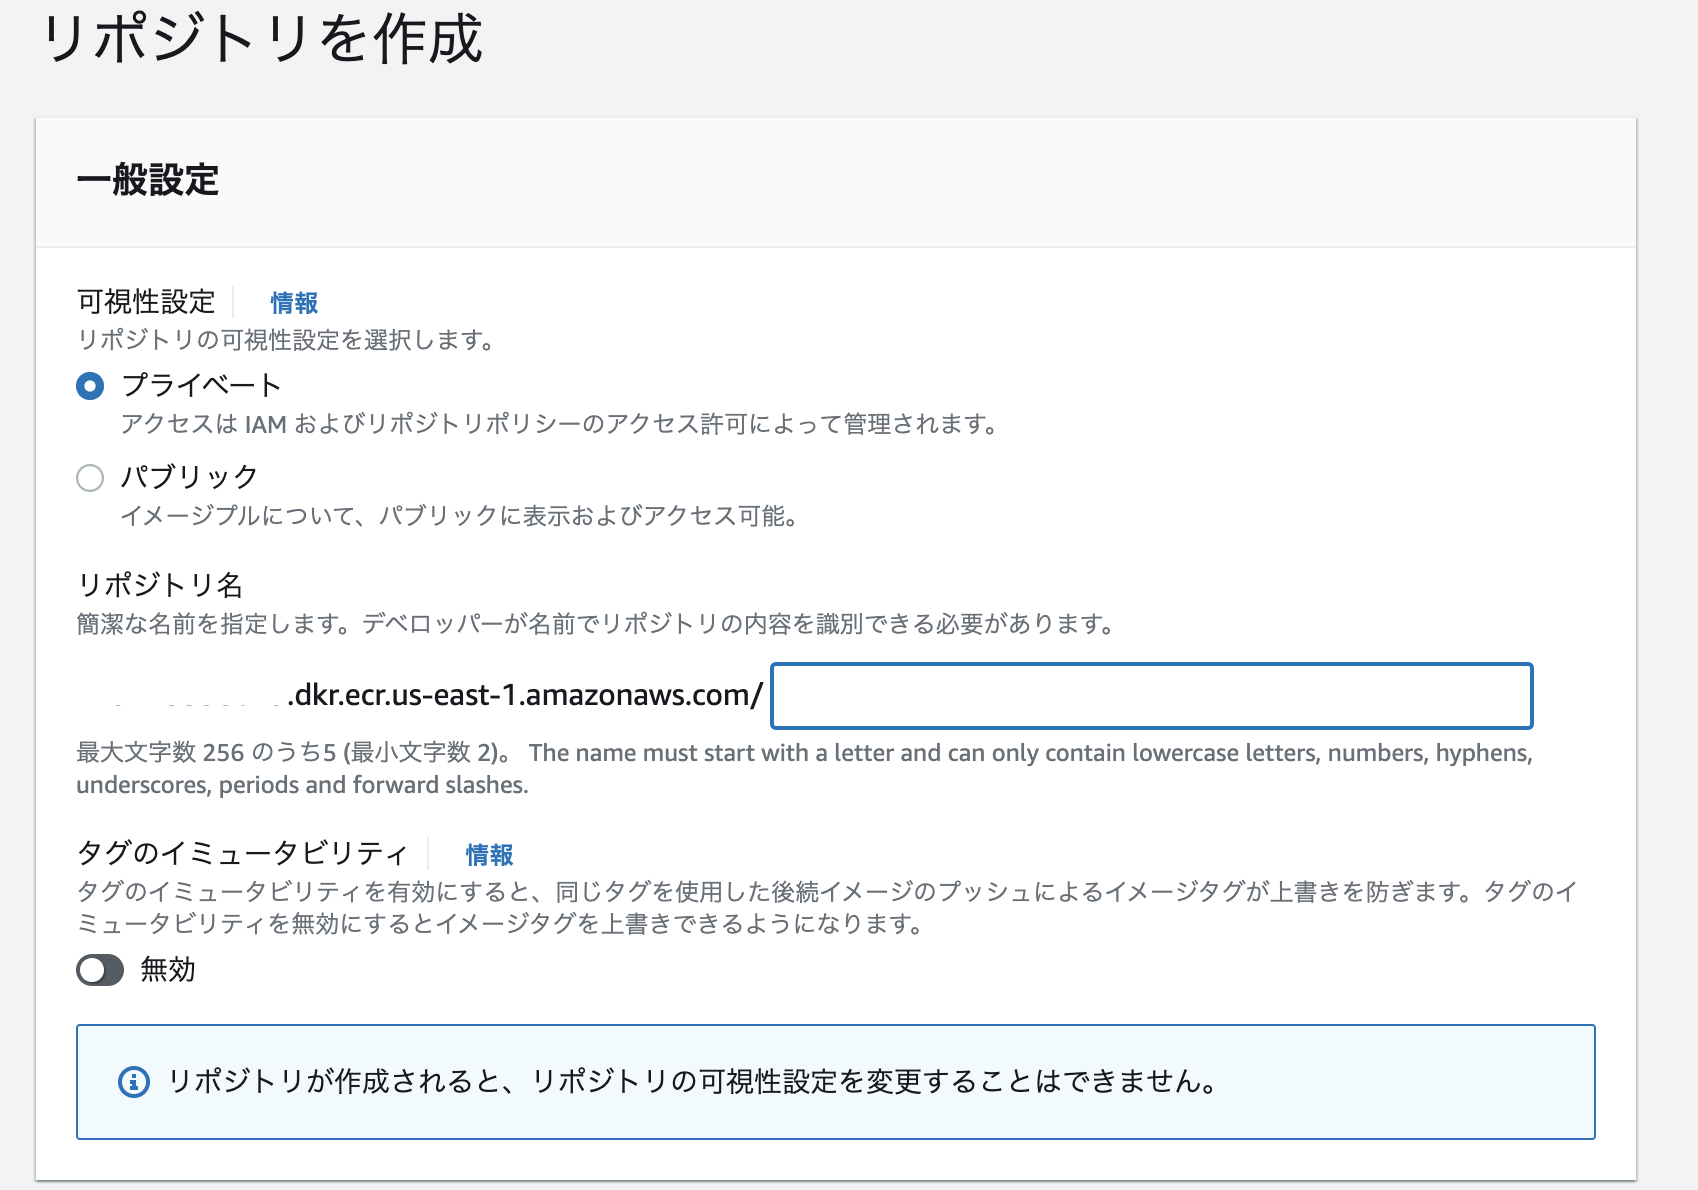Enable the タグのイミュータビリティ toggle
Image resolution: width=1698 pixels, height=1190 pixels.
tap(100, 970)
